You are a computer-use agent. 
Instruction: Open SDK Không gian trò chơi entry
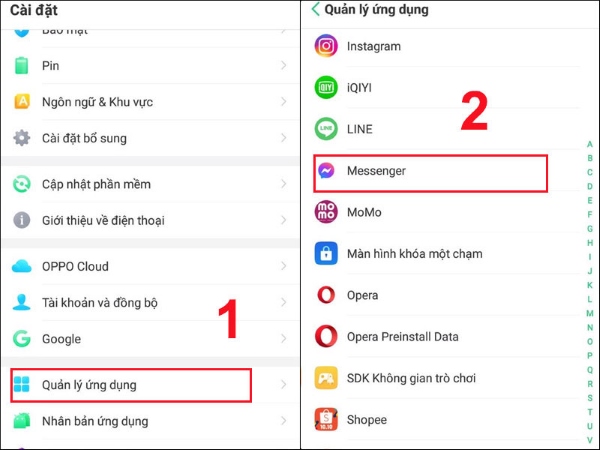tap(446, 378)
